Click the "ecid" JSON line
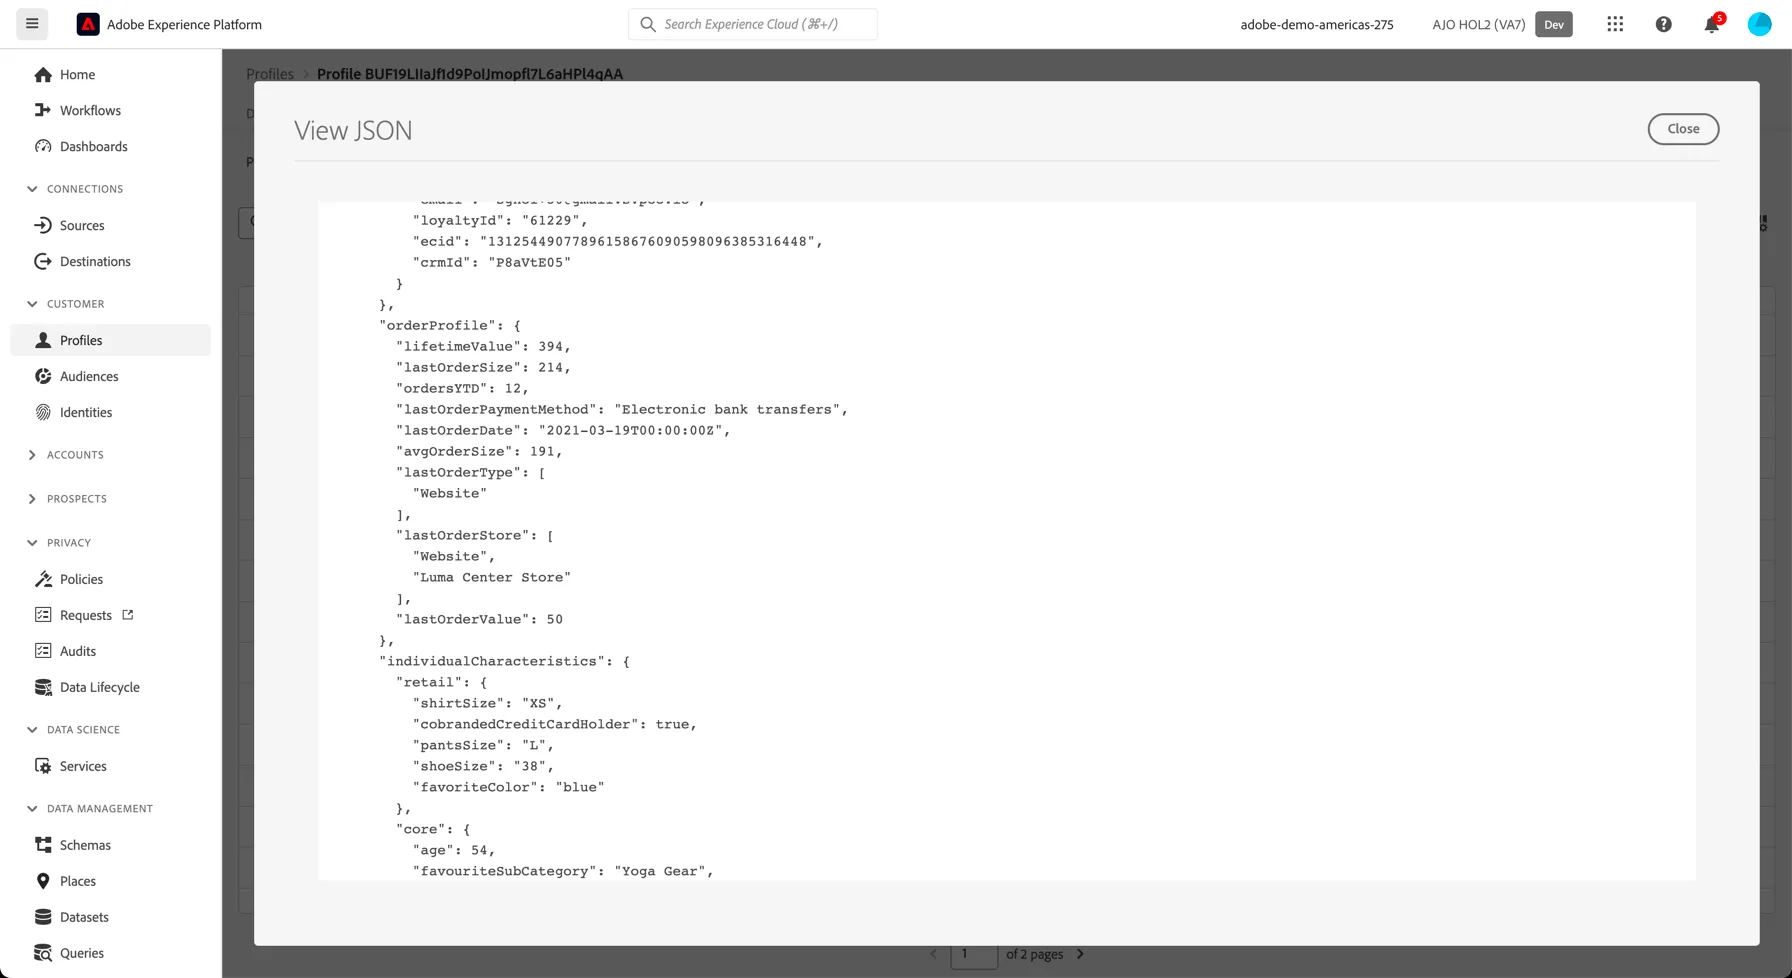The width and height of the screenshot is (1792, 978). 618,241
